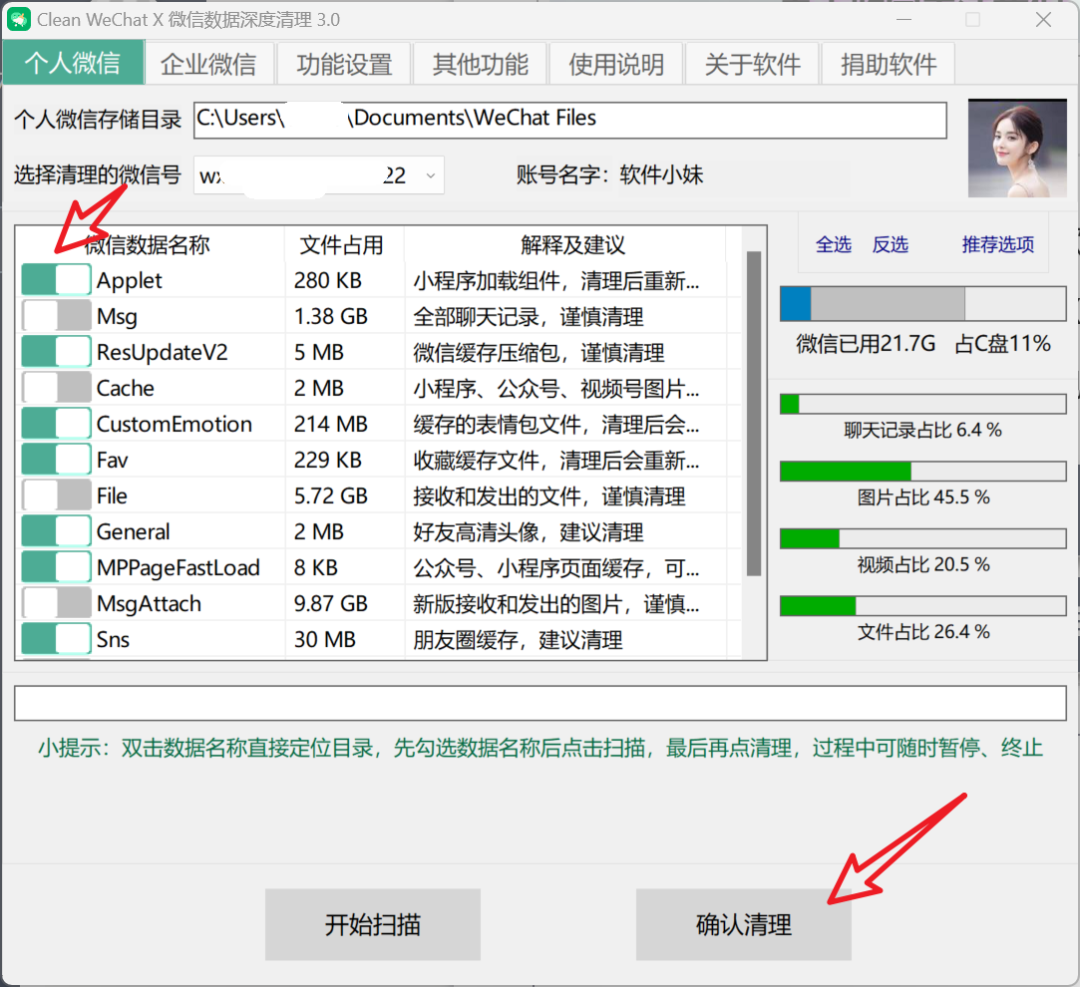Click the 视频占比 progress bar
The width and height of the screenshot is (1080, 987).
(x=923, y=539)
